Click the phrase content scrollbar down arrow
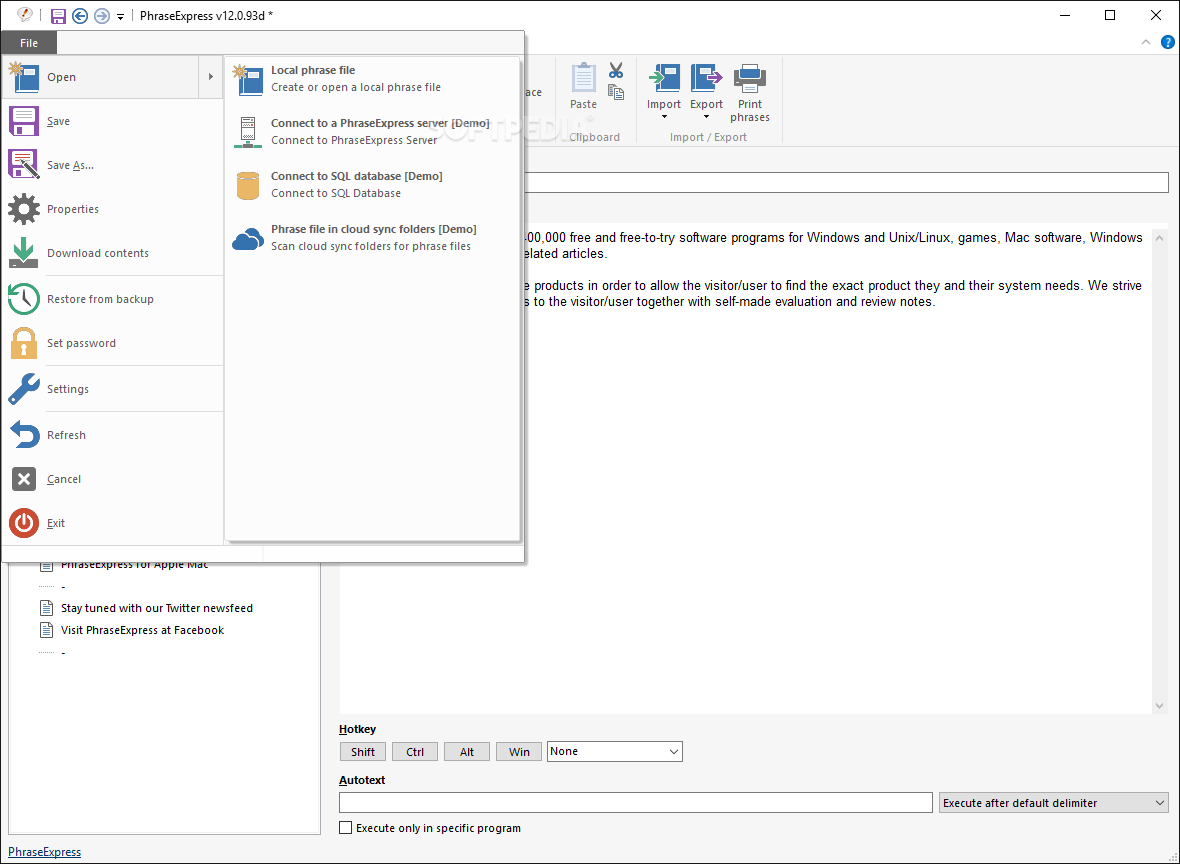1180x864 pixels. tap(1159, 706)
